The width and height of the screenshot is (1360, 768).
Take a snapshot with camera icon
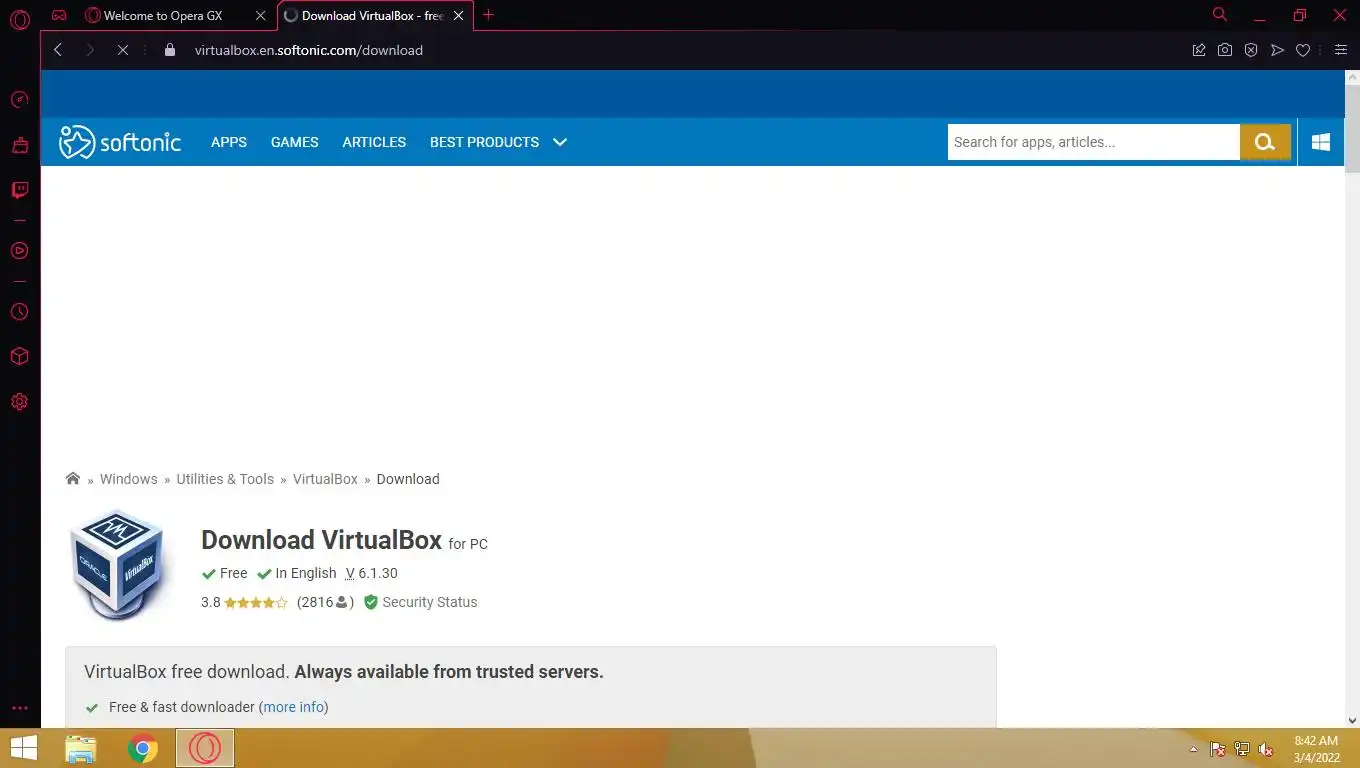[1225, 50]
